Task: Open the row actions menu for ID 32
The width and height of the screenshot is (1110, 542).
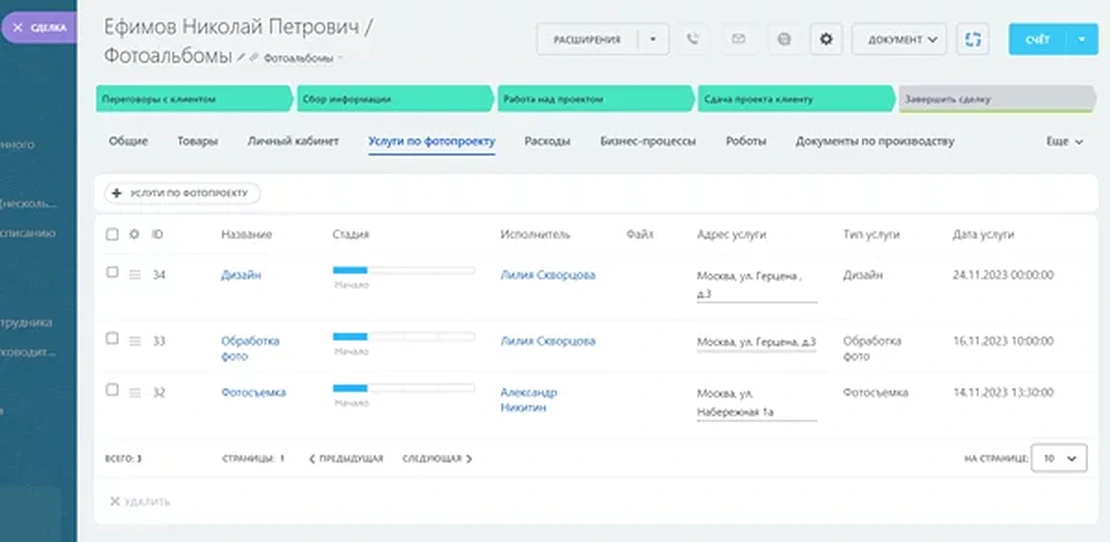Action: coord(135,393)
